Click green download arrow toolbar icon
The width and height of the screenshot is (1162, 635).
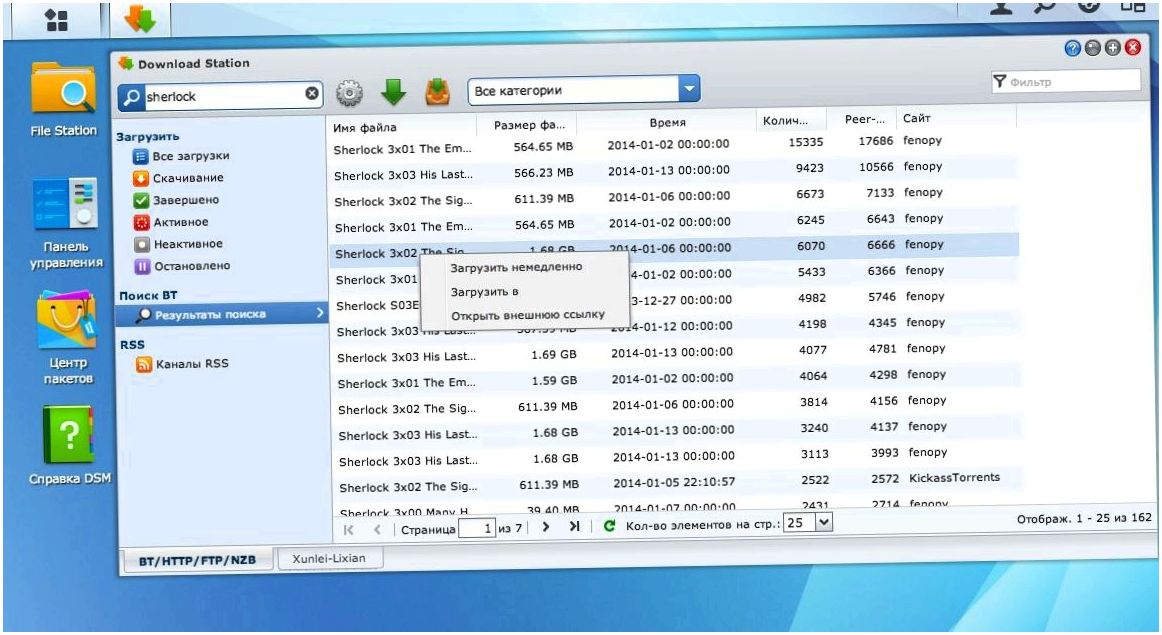pos(394,92)
